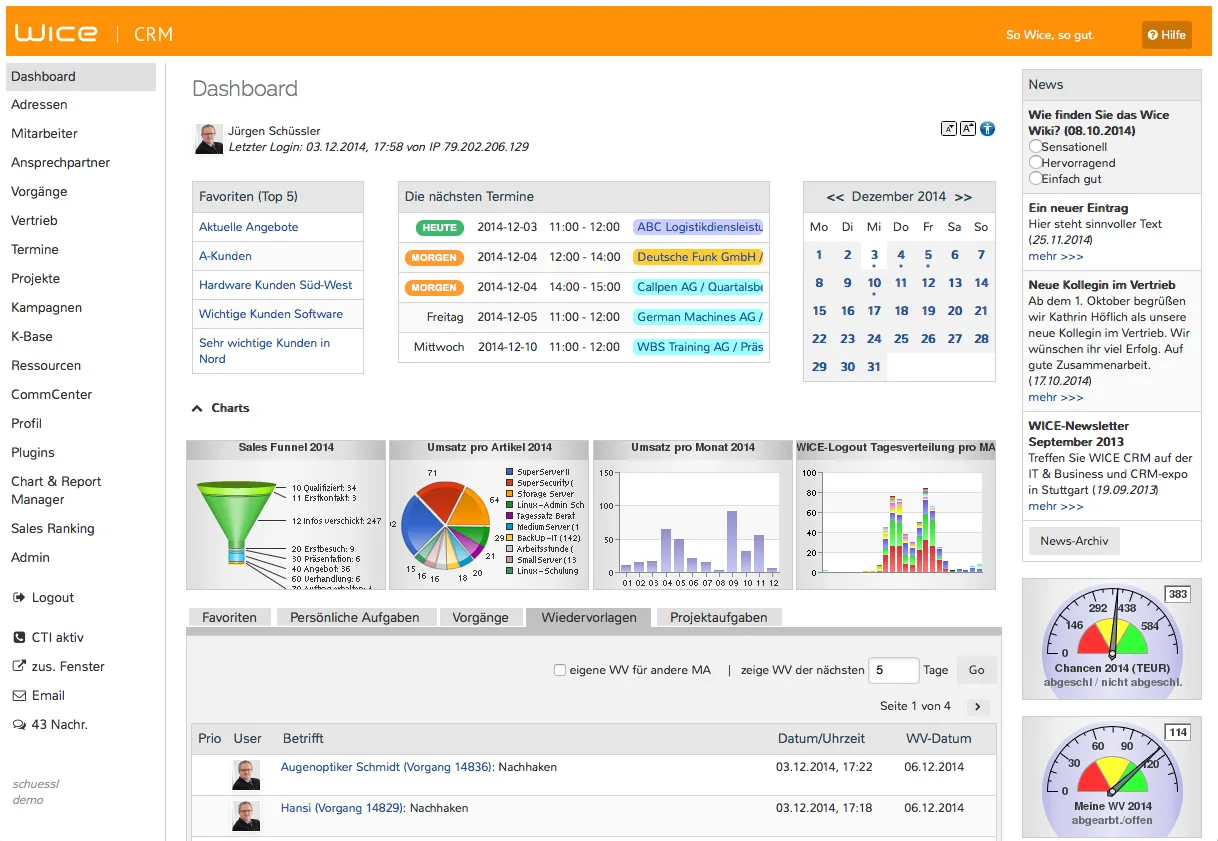Open the Deutsche Funk GmbH appointment
The height and width of the screenshot is (841, 1218).
click(698, 257)
